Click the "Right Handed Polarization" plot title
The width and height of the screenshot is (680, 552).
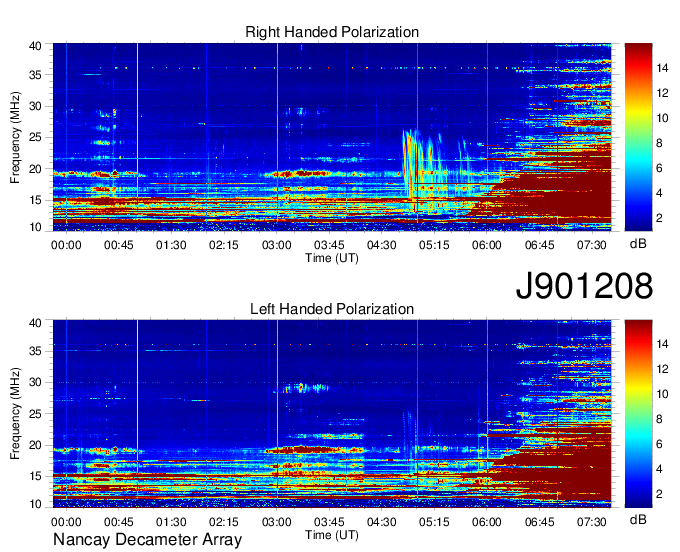(332, 32)
